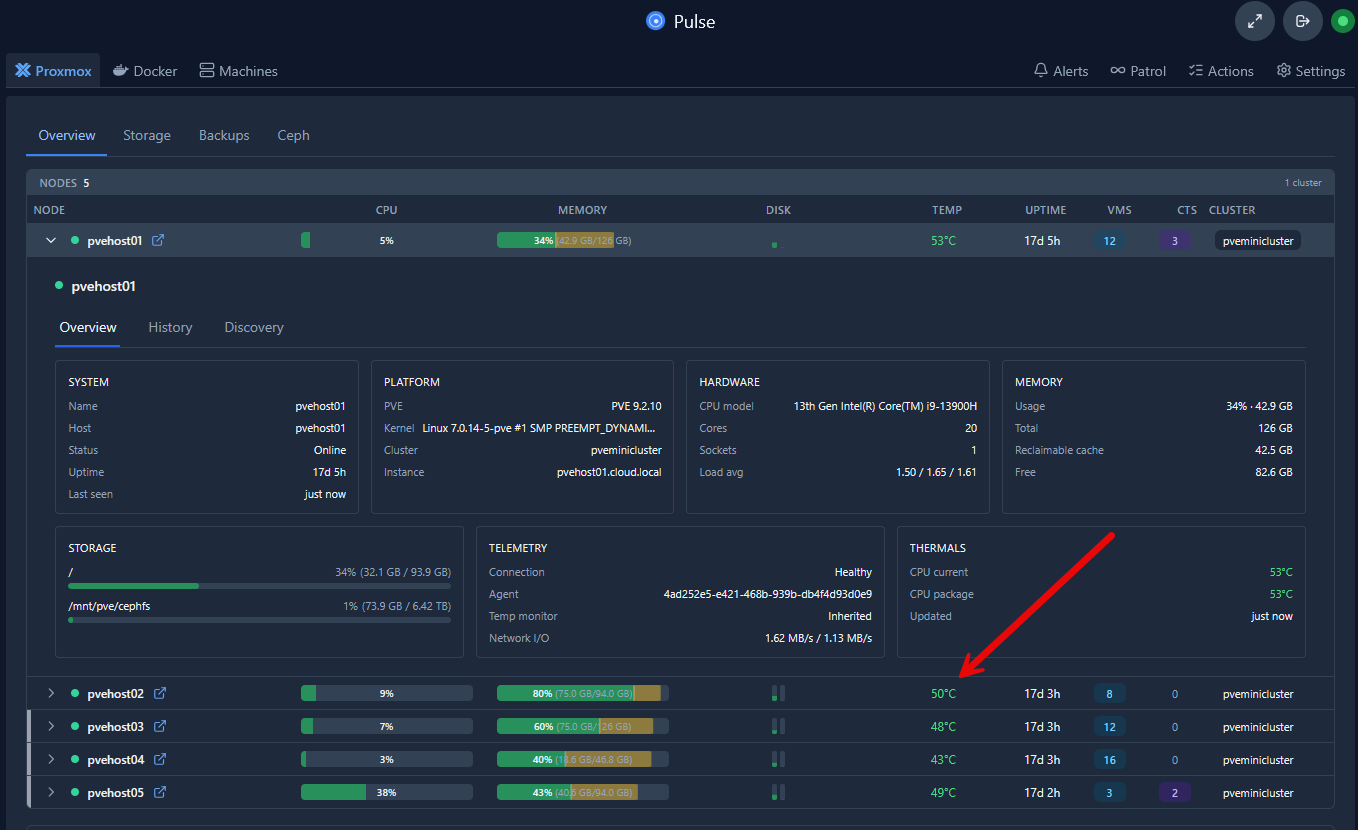The width and height of the screenshot is (1358, 830).
Task: Open external link icon for pvehost03
Action: pos(159,726)
